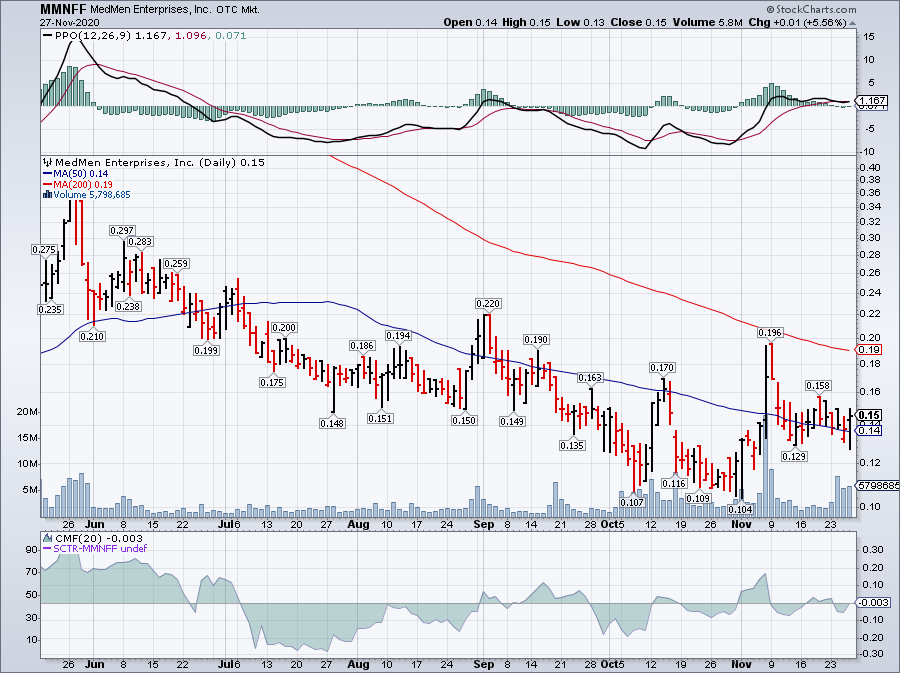
Task: Click the 0.210 low price label
Action: 92,336
